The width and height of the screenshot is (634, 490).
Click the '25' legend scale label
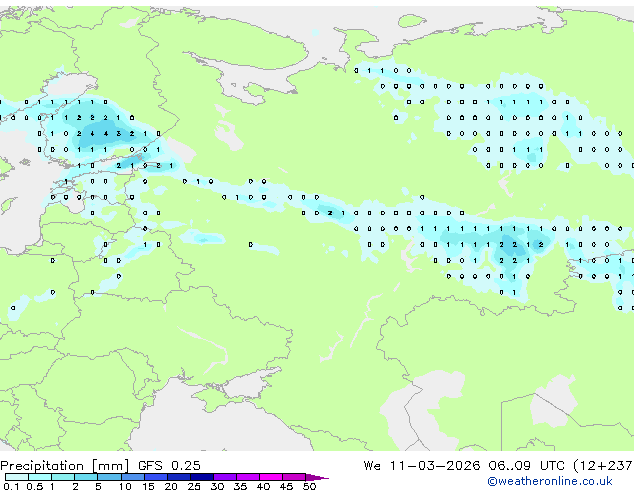[194, 486]
